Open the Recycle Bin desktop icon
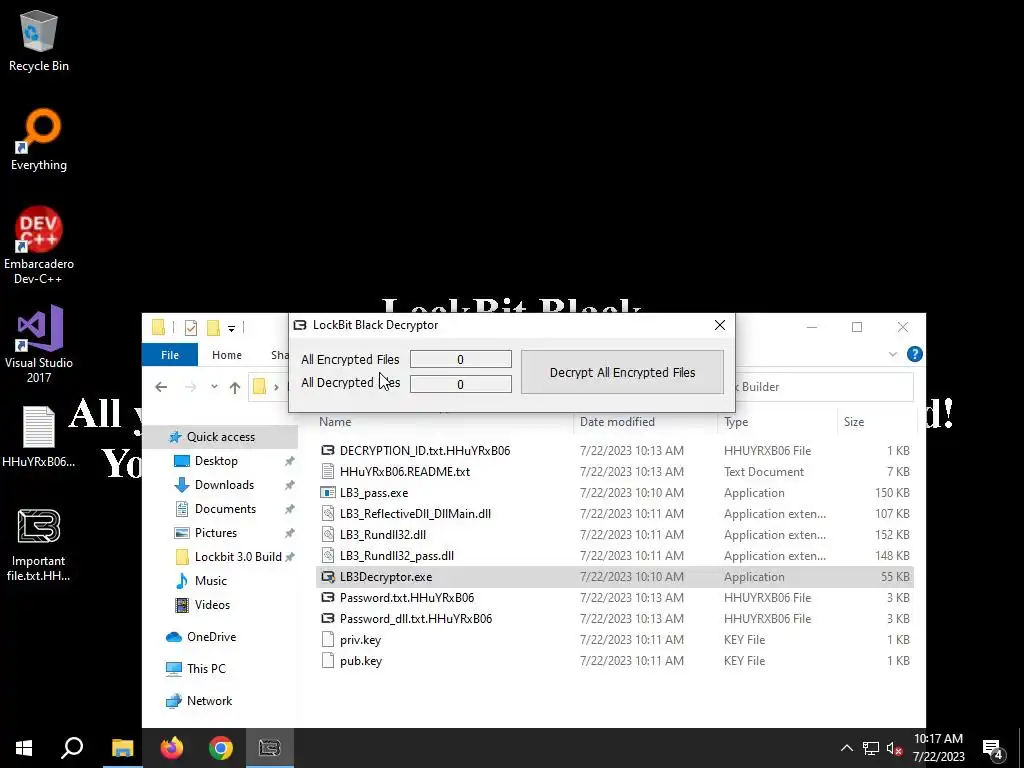The height and width of the screenshot is (768, 1024). pos(39,40)
